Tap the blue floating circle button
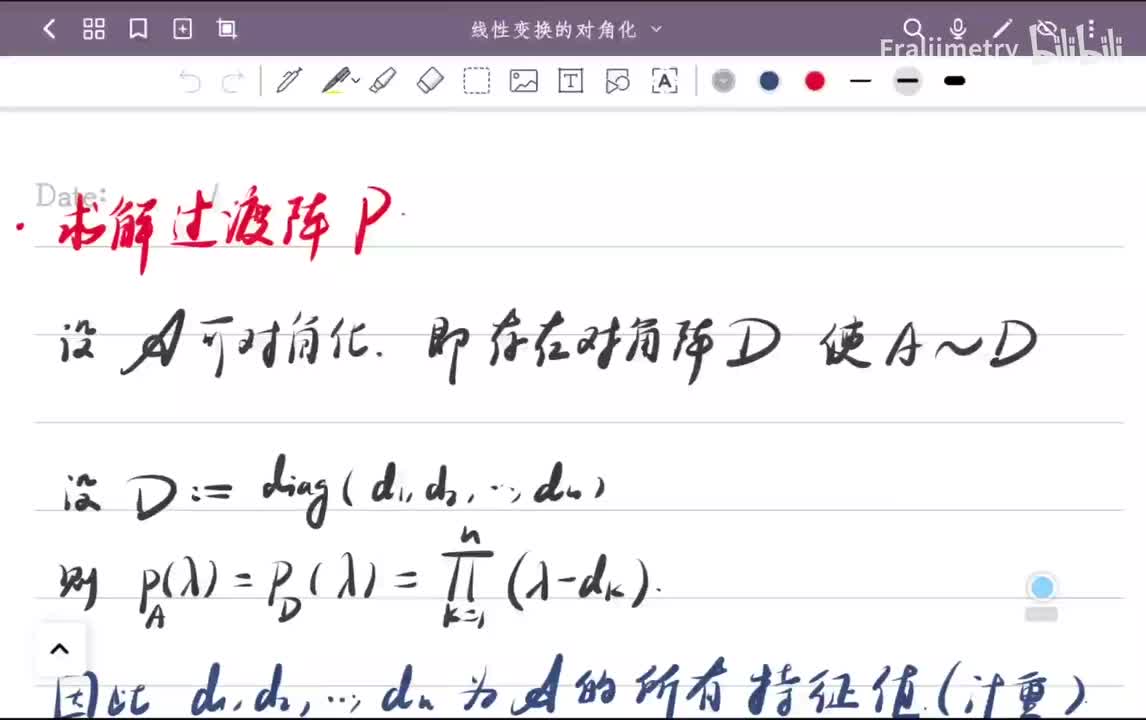Image resolution: width=1146 pixels, height=720 pixels. (1041, 588)
